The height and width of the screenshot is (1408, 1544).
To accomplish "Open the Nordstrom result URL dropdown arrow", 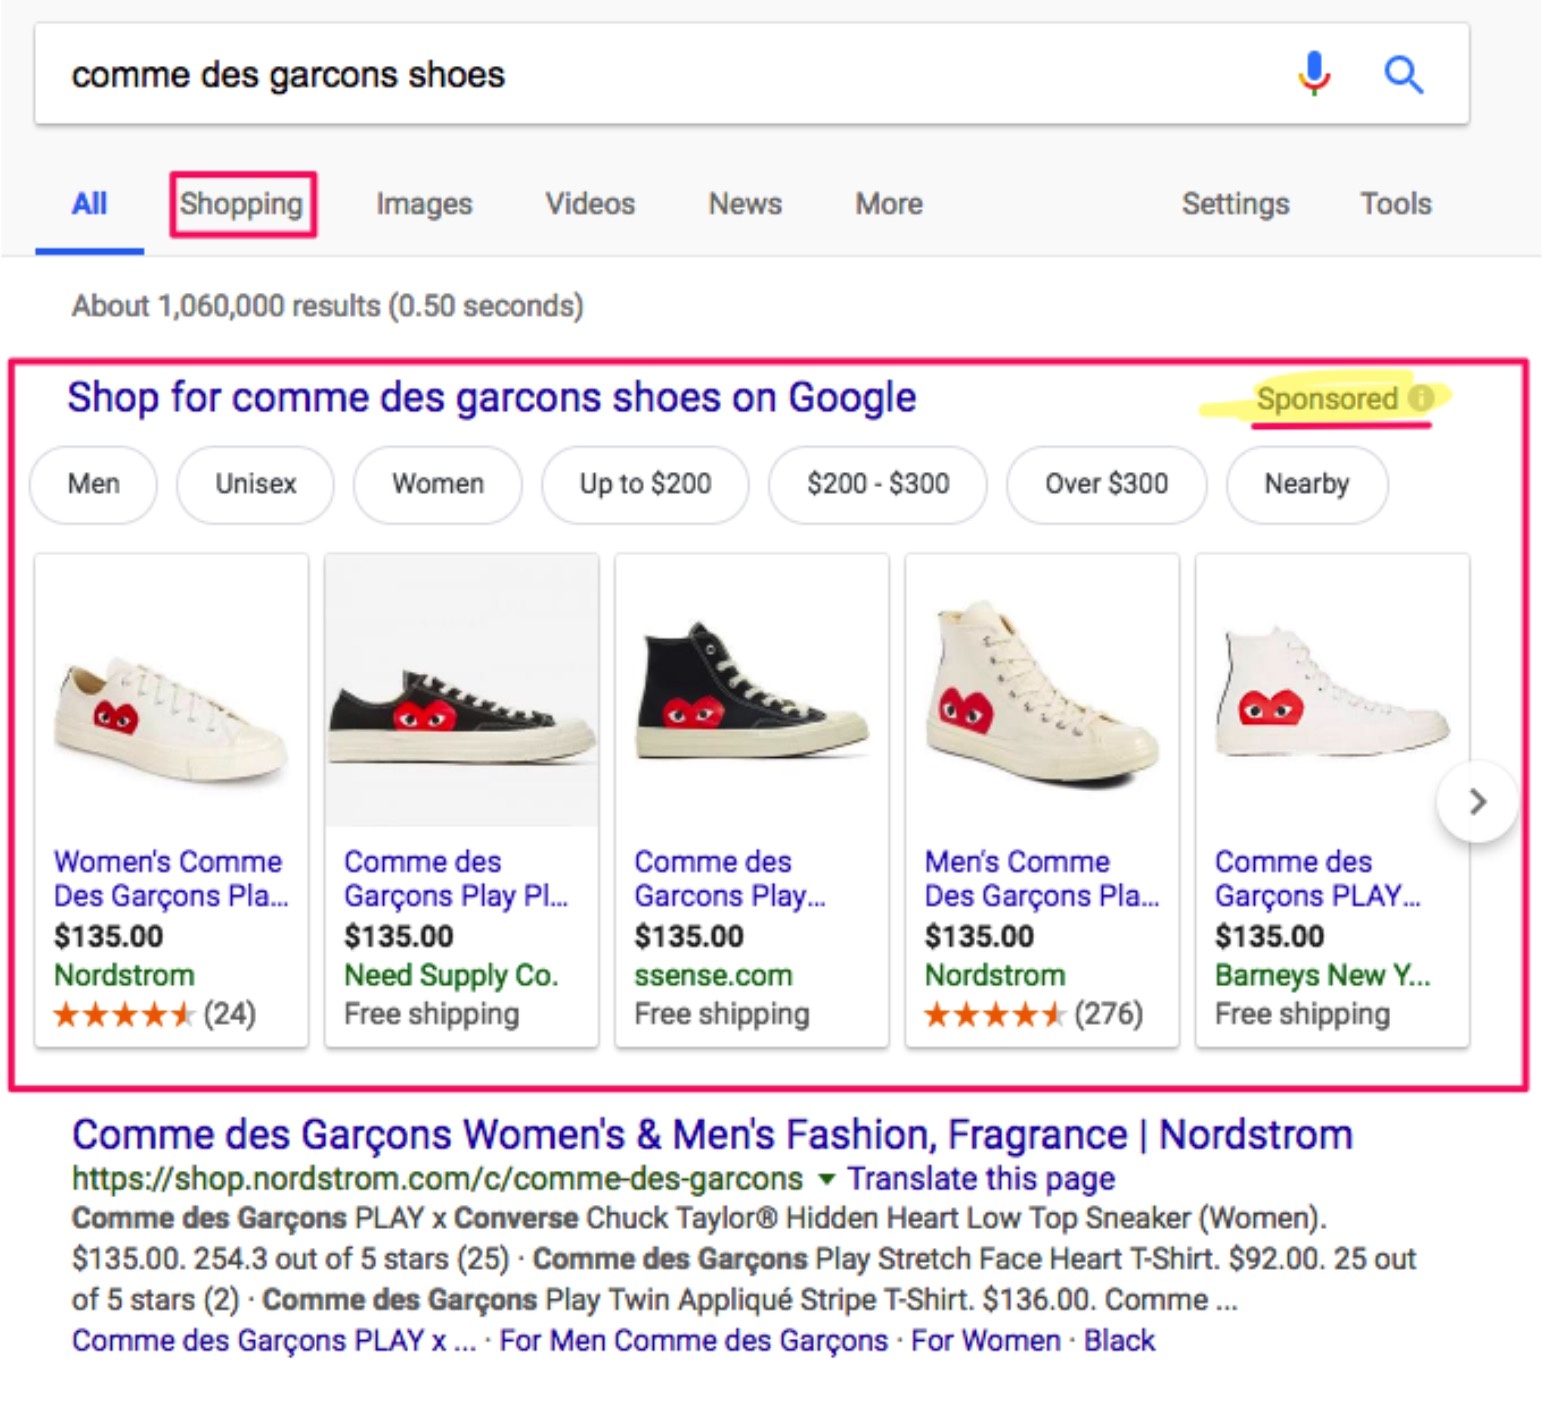I will [x=826, y=1179].
